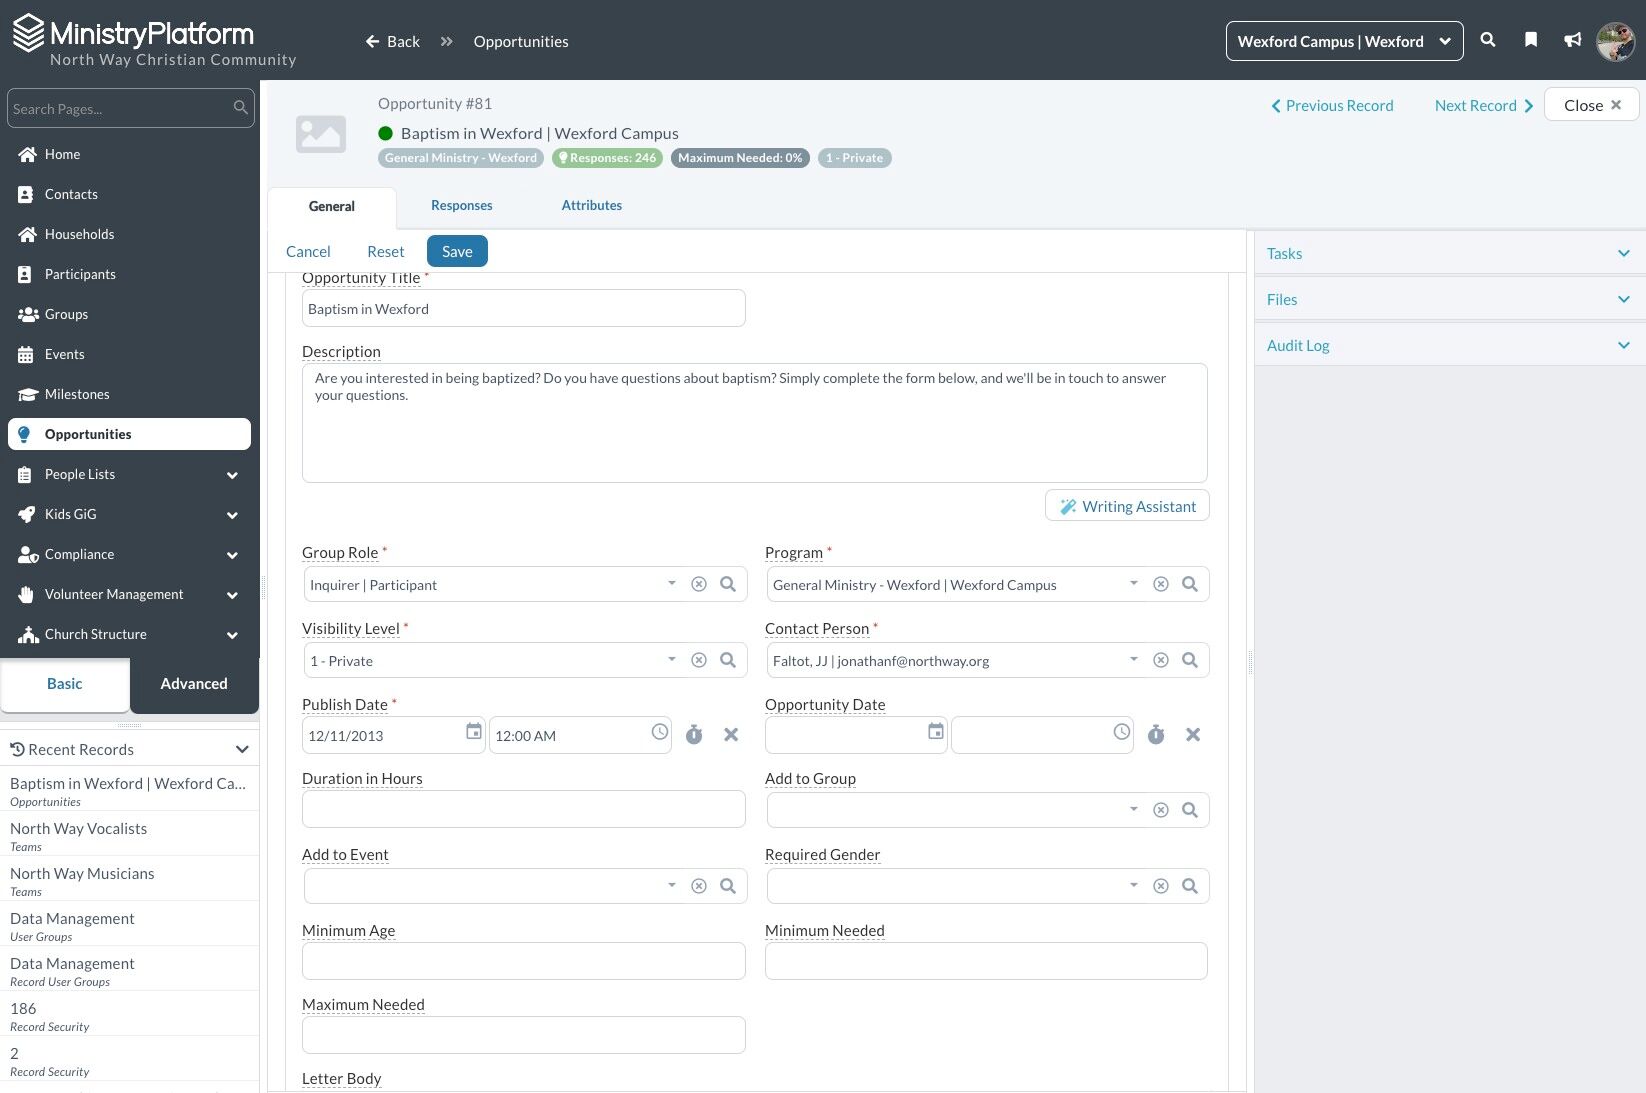Select the General tab
Image resolution: width=1646 pixels, height=1093 pixels.
pos(331,207)
